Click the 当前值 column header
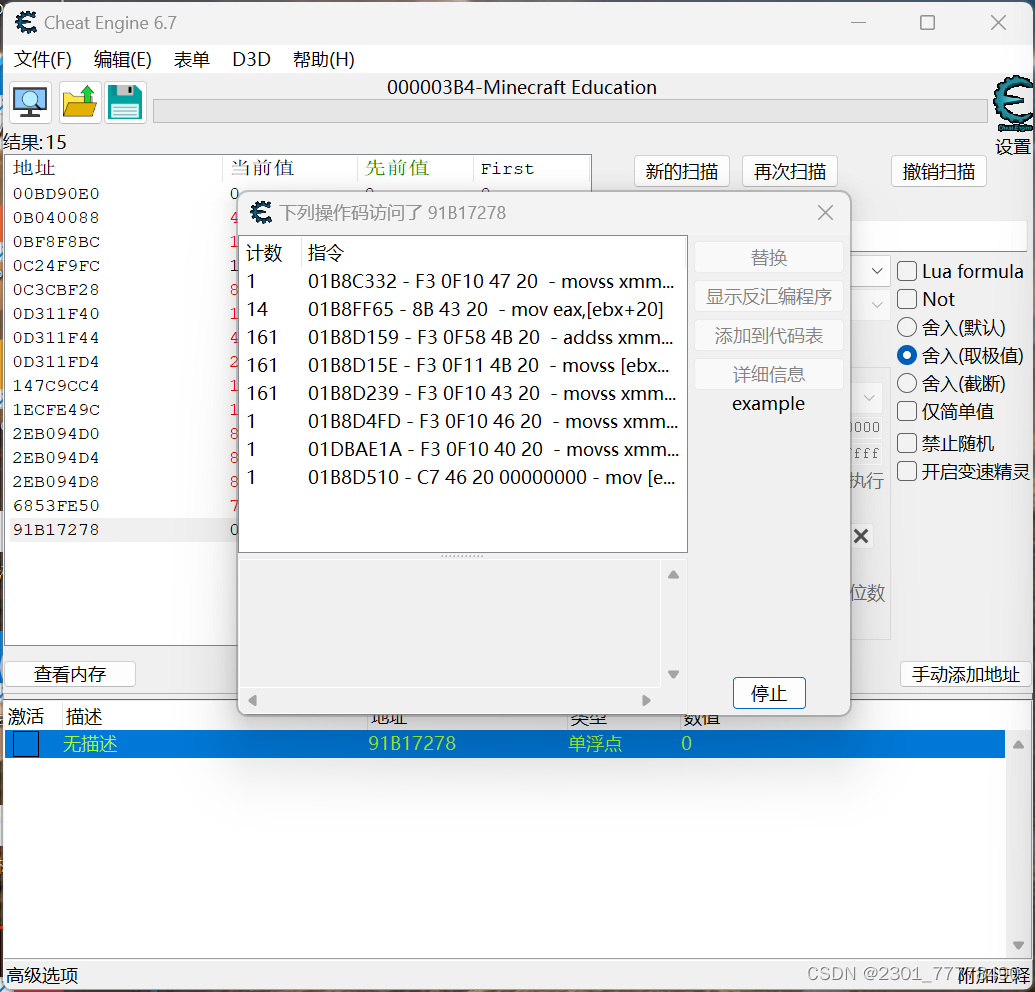 pos(290,168)
